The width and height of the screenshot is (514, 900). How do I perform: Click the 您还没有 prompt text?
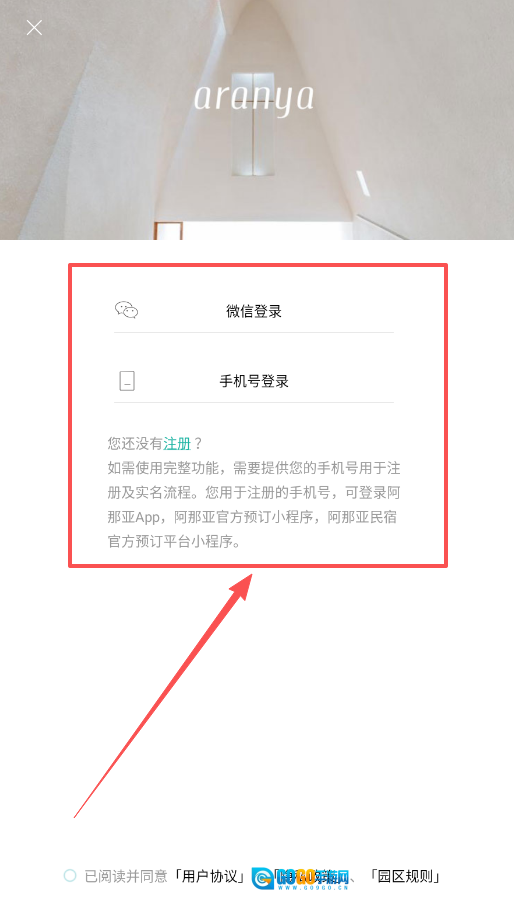click(135, 444)
